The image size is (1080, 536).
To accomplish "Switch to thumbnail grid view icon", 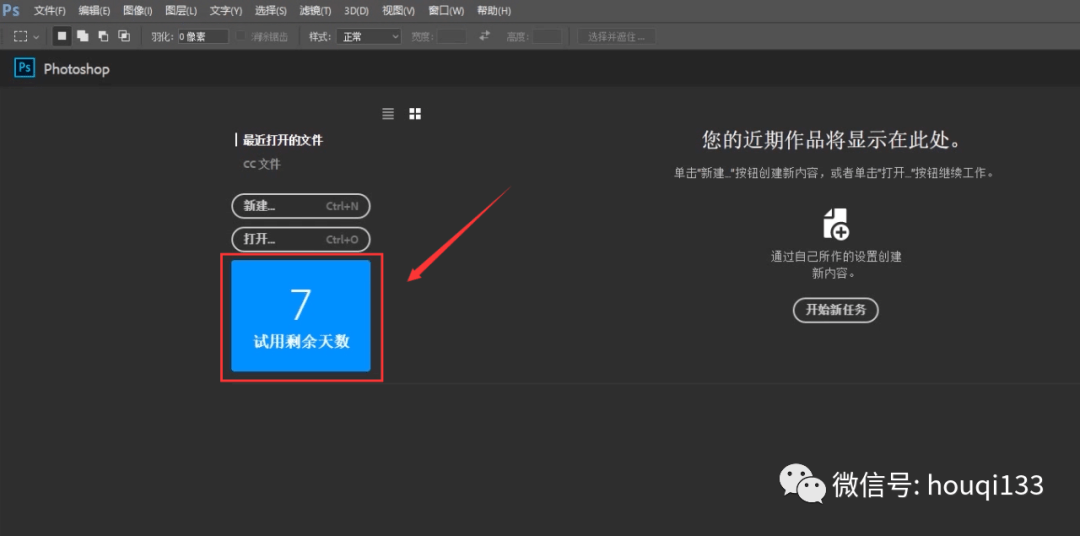I will click(x=415, y=114).
